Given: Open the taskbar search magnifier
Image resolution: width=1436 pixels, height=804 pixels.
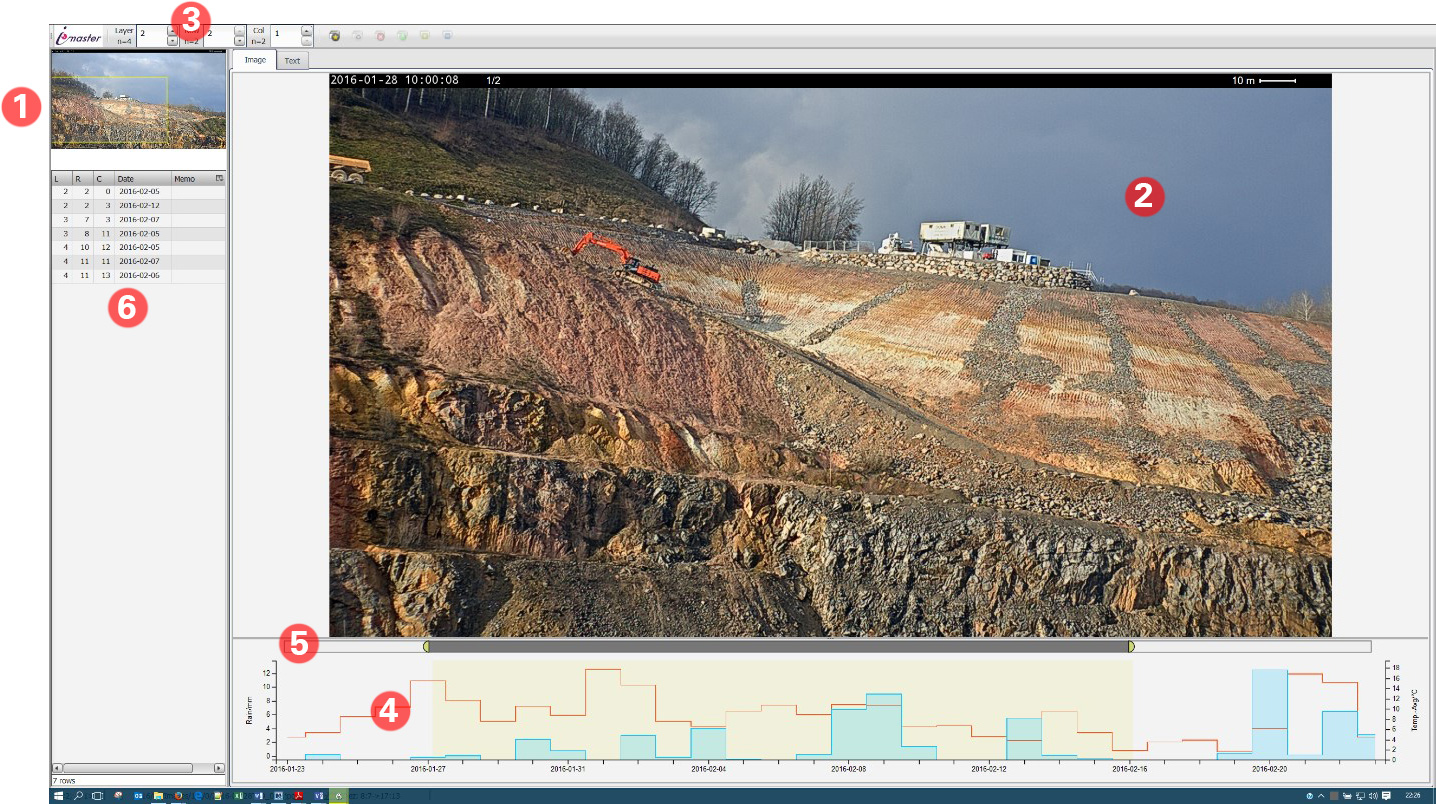Looking at the screenshot, I should click(x=79, y=796).
